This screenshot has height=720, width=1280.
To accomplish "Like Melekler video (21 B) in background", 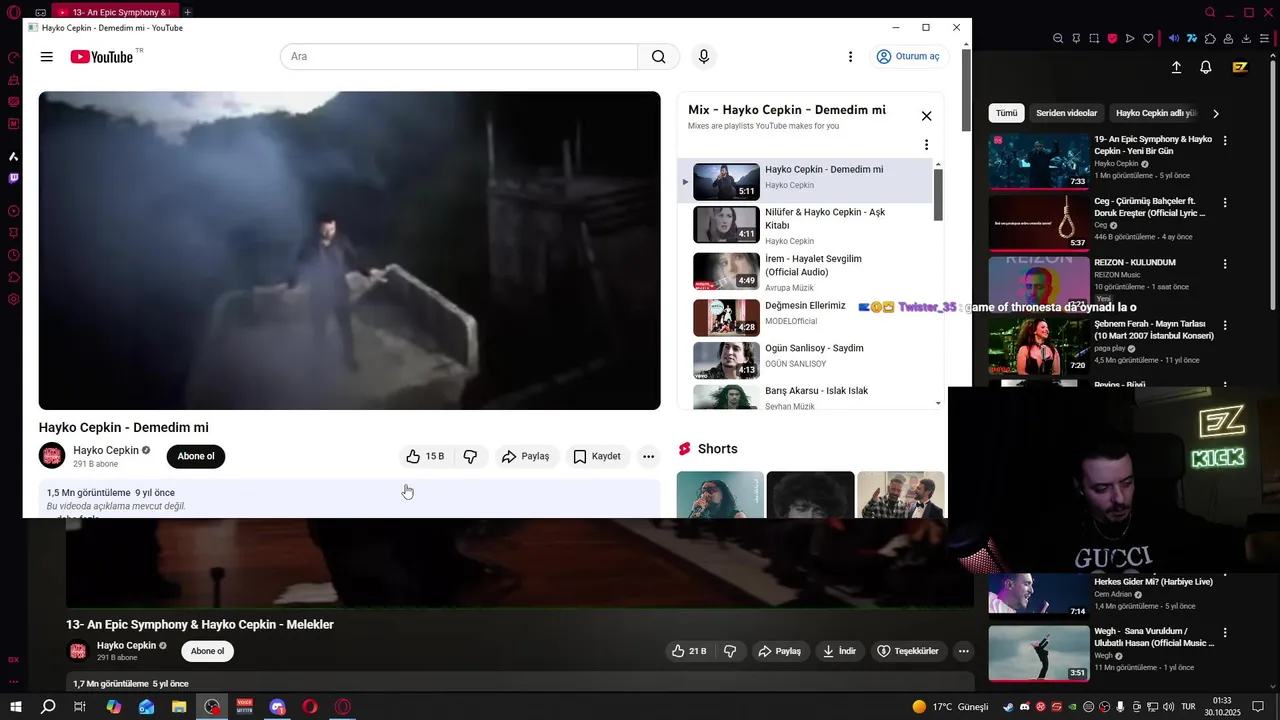I will (690, 651).
